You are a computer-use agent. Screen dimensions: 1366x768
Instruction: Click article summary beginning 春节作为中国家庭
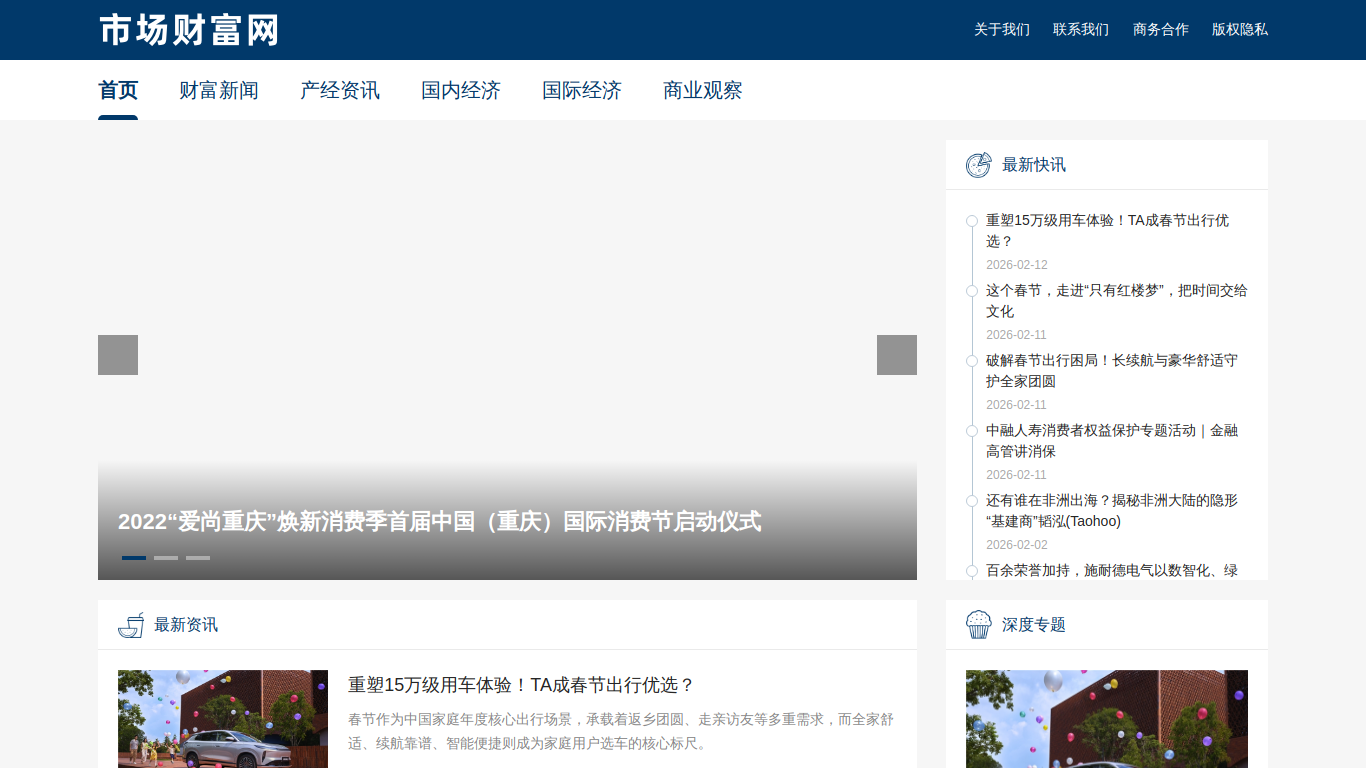(x=621, y=731)
